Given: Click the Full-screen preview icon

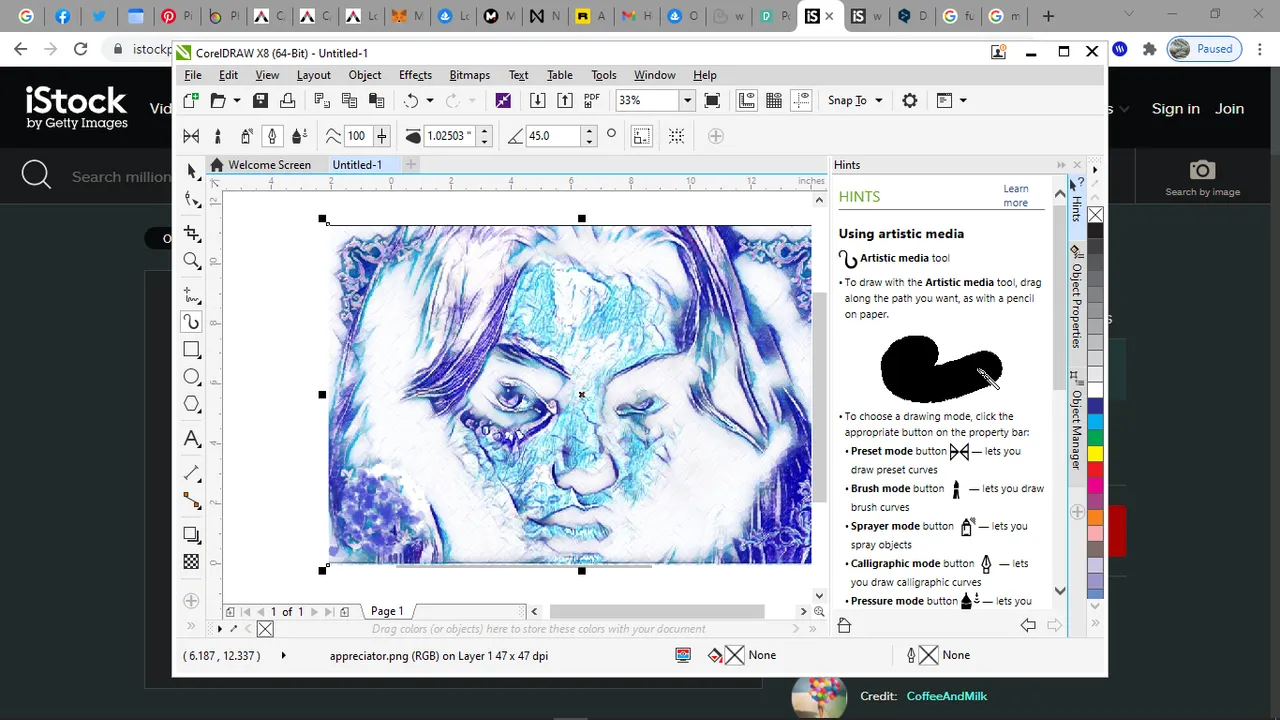Looking at the screenshot, I should (712, 100).
